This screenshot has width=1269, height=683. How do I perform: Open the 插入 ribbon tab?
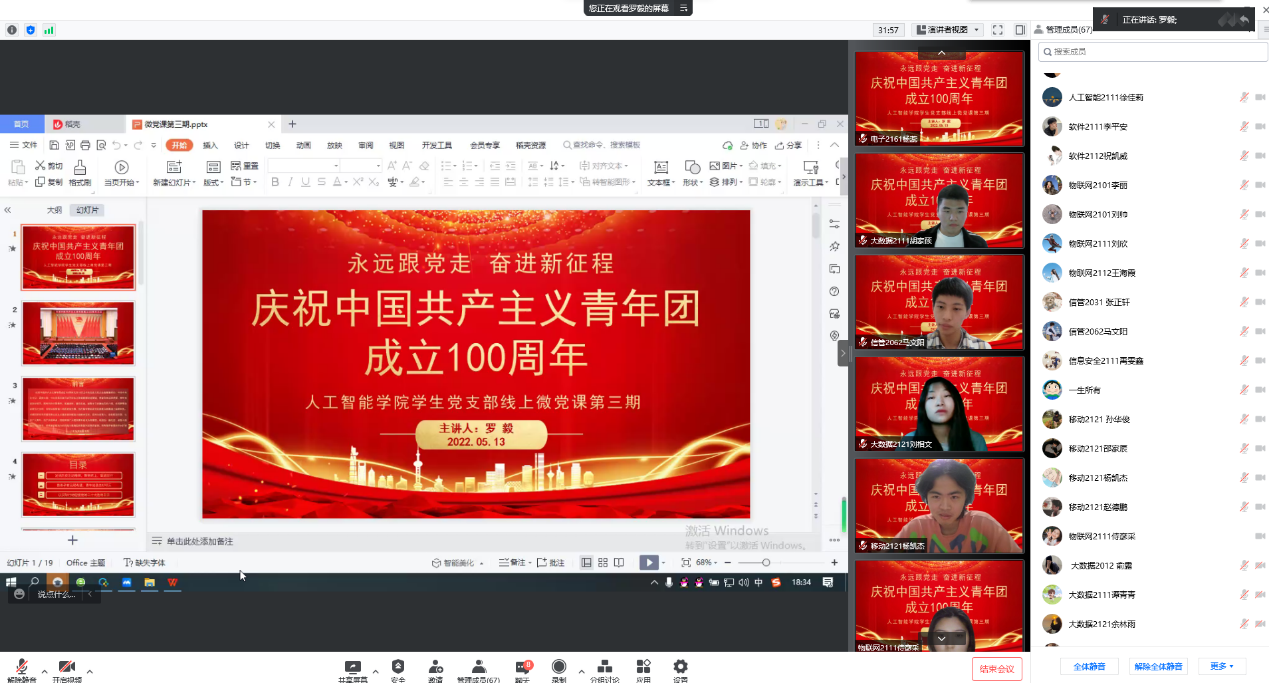[210, 145]
